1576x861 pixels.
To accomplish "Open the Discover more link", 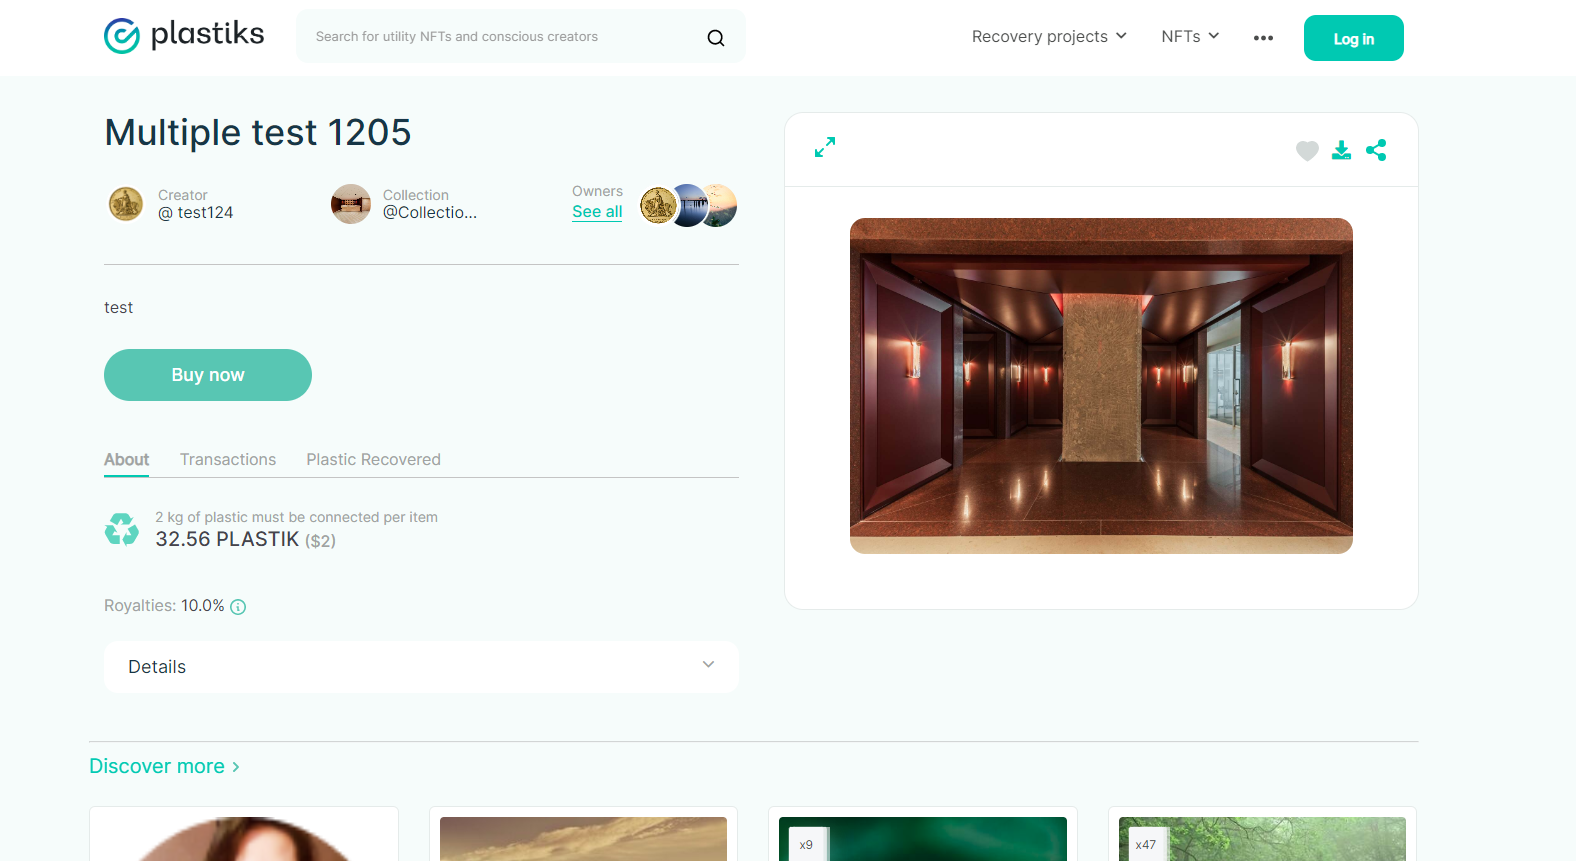I will point(165,767).
